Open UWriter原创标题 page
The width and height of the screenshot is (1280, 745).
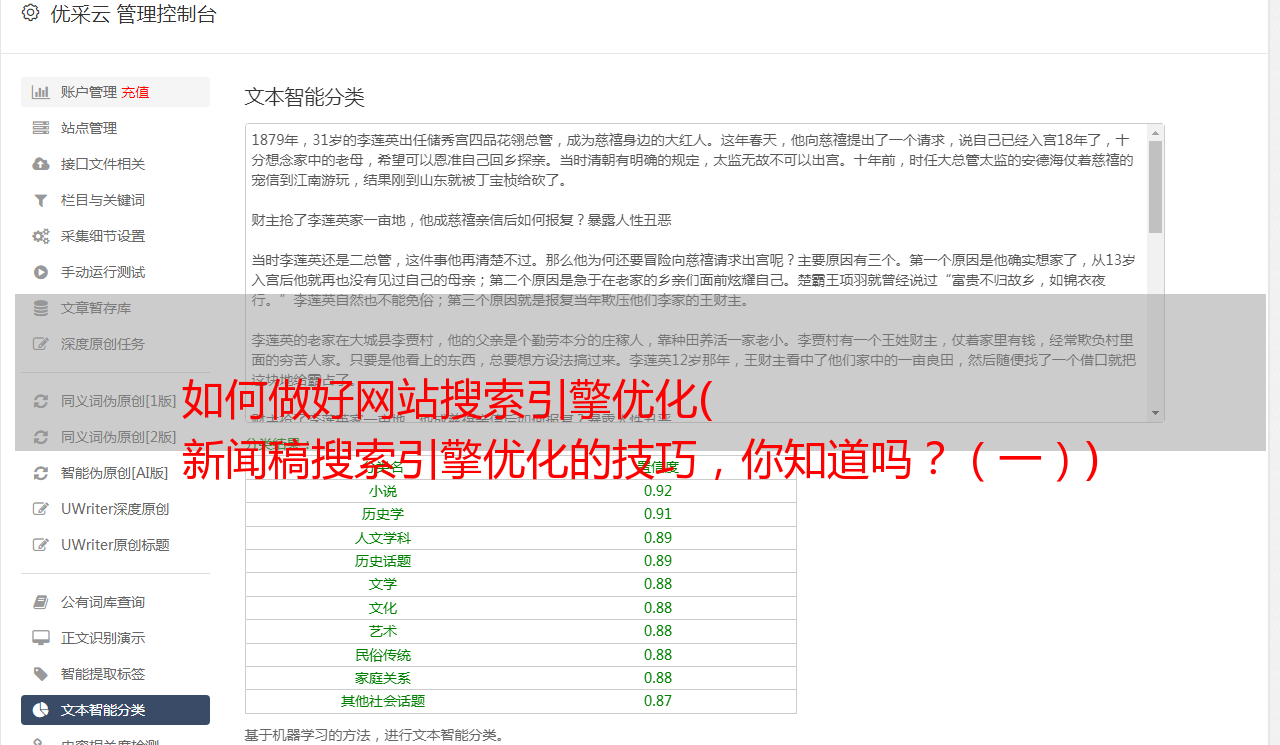click(115, 545)
